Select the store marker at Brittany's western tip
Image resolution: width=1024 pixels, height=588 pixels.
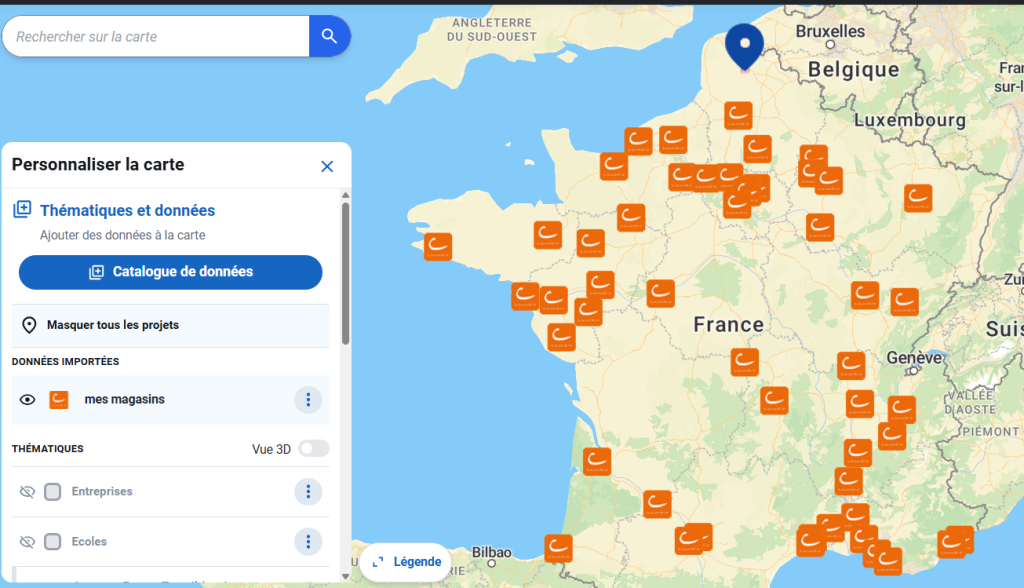438,247
